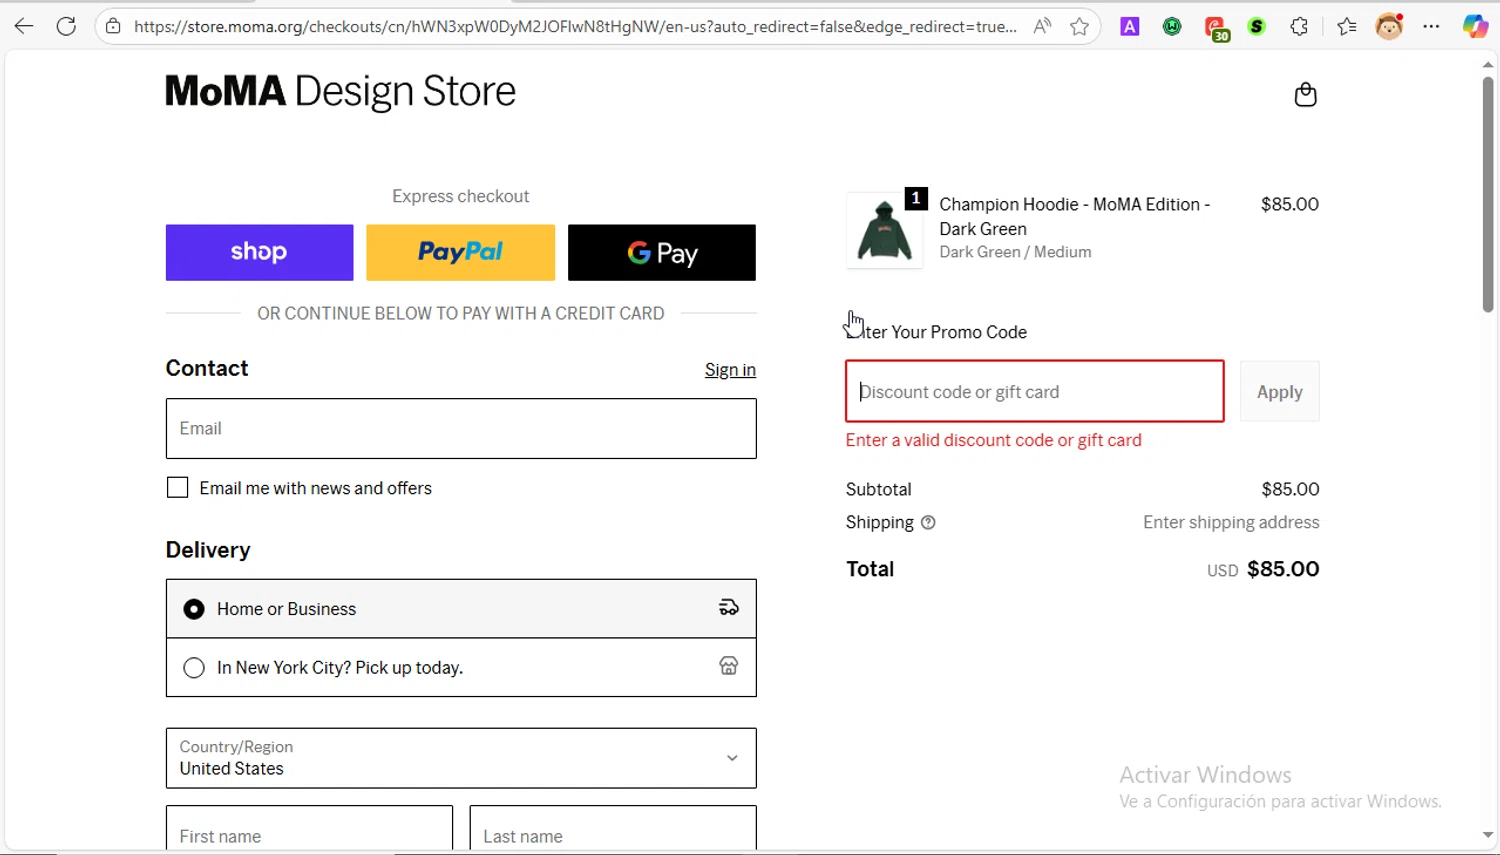This screenshot has height=855, width=1500.
Task: Open purple A extension icon
Action: point(1130,27)
